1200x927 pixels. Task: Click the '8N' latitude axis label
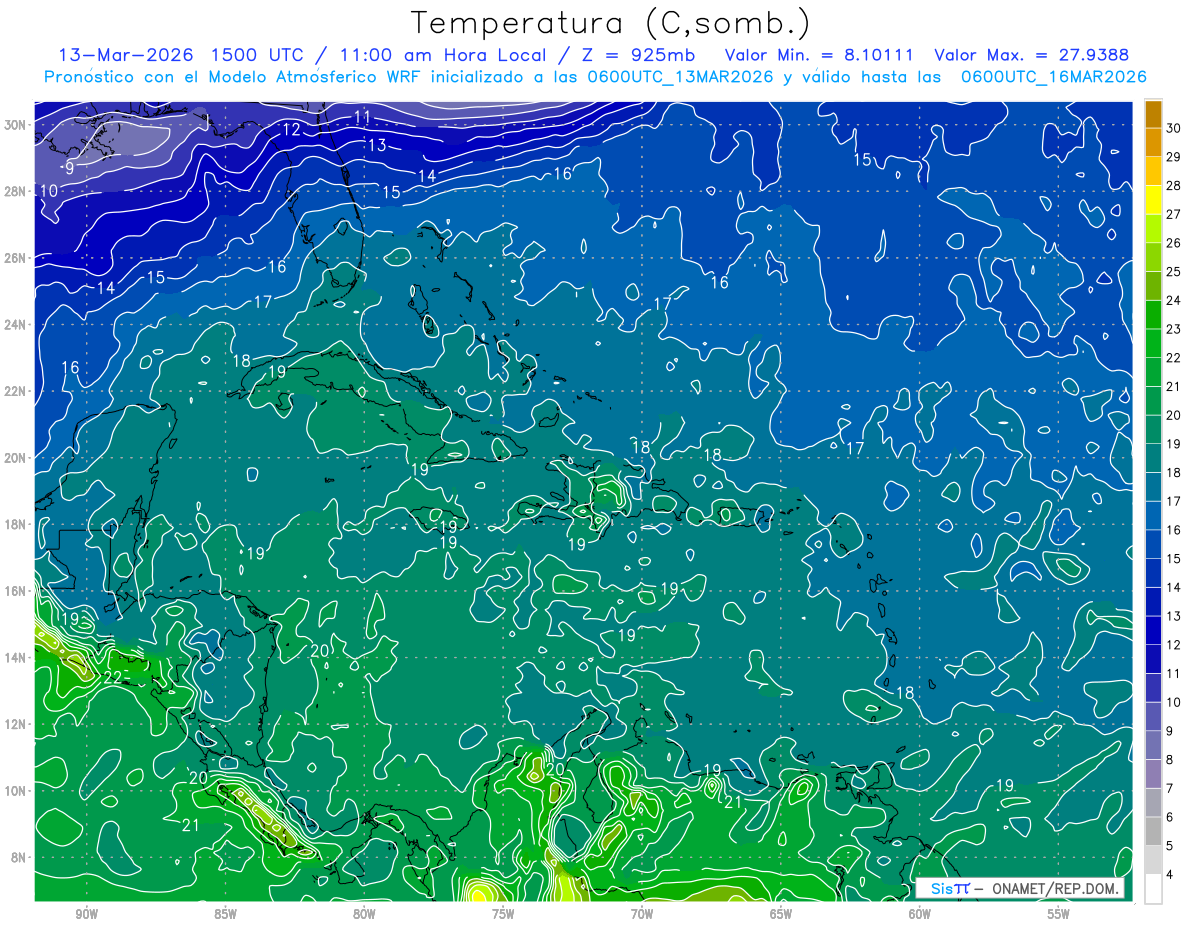click(19, 857)
